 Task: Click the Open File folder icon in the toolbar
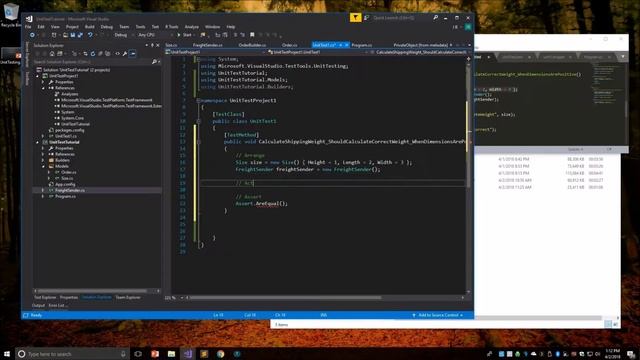65,35
